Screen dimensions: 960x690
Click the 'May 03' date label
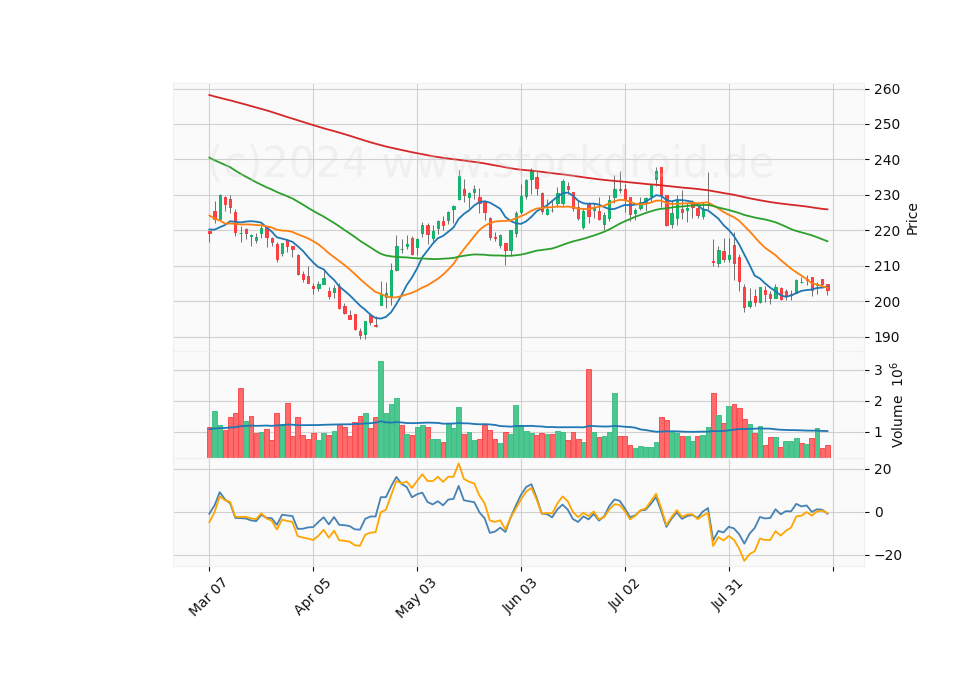pos(415,597)
